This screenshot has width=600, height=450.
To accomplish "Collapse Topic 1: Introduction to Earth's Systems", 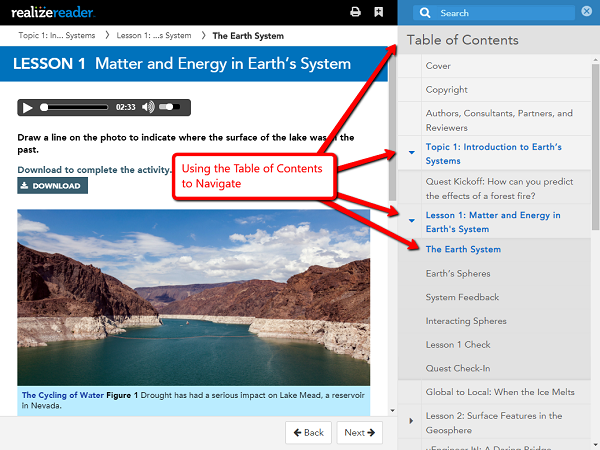I will [411, 153].
